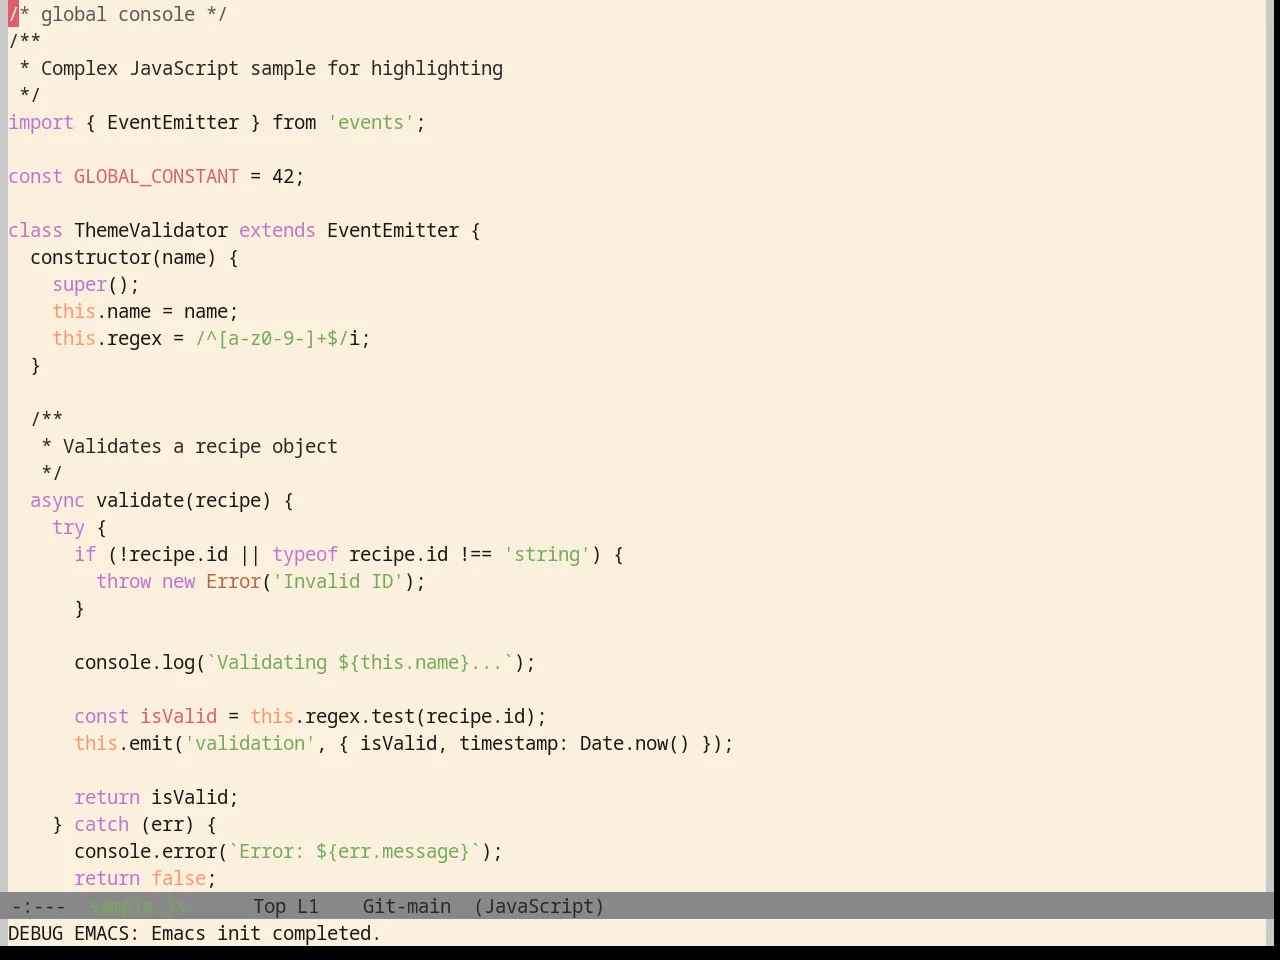Click the number 42
The image size is (1280, 960).
tap(283, 177)
